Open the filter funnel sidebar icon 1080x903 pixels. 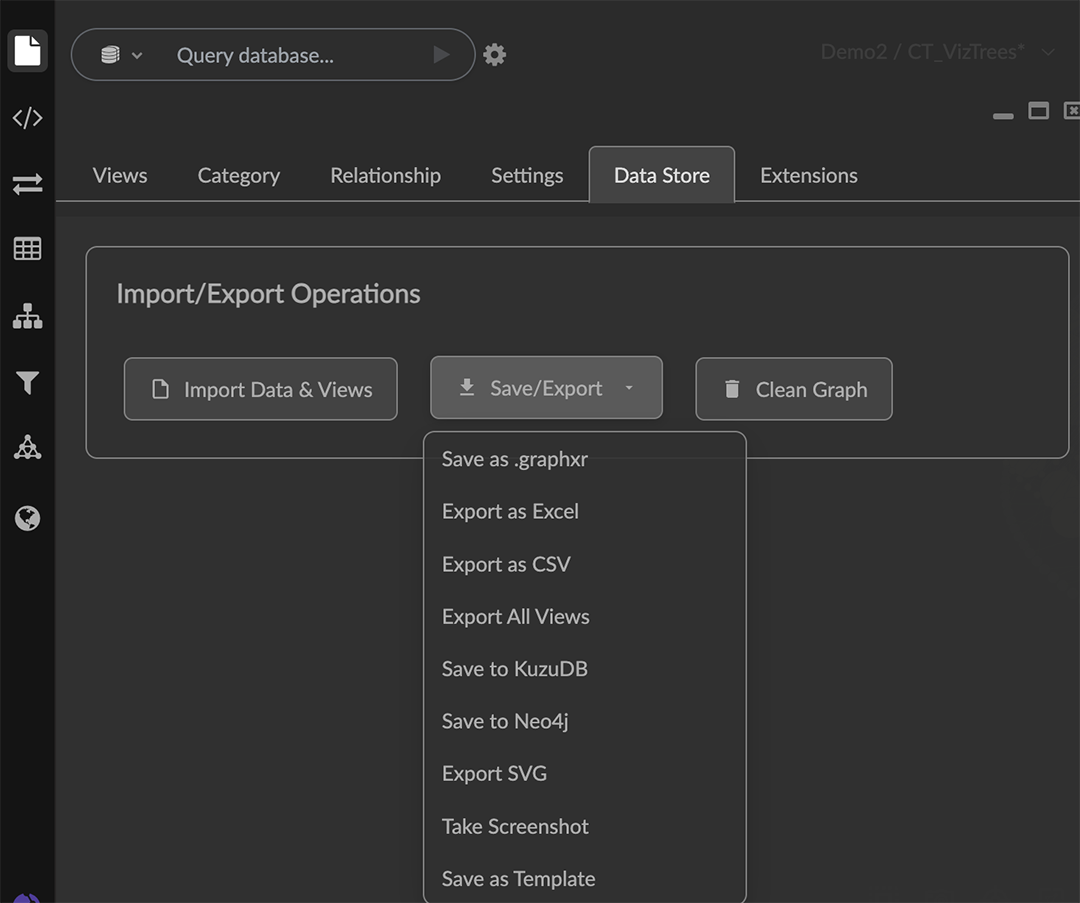point(27,383)
